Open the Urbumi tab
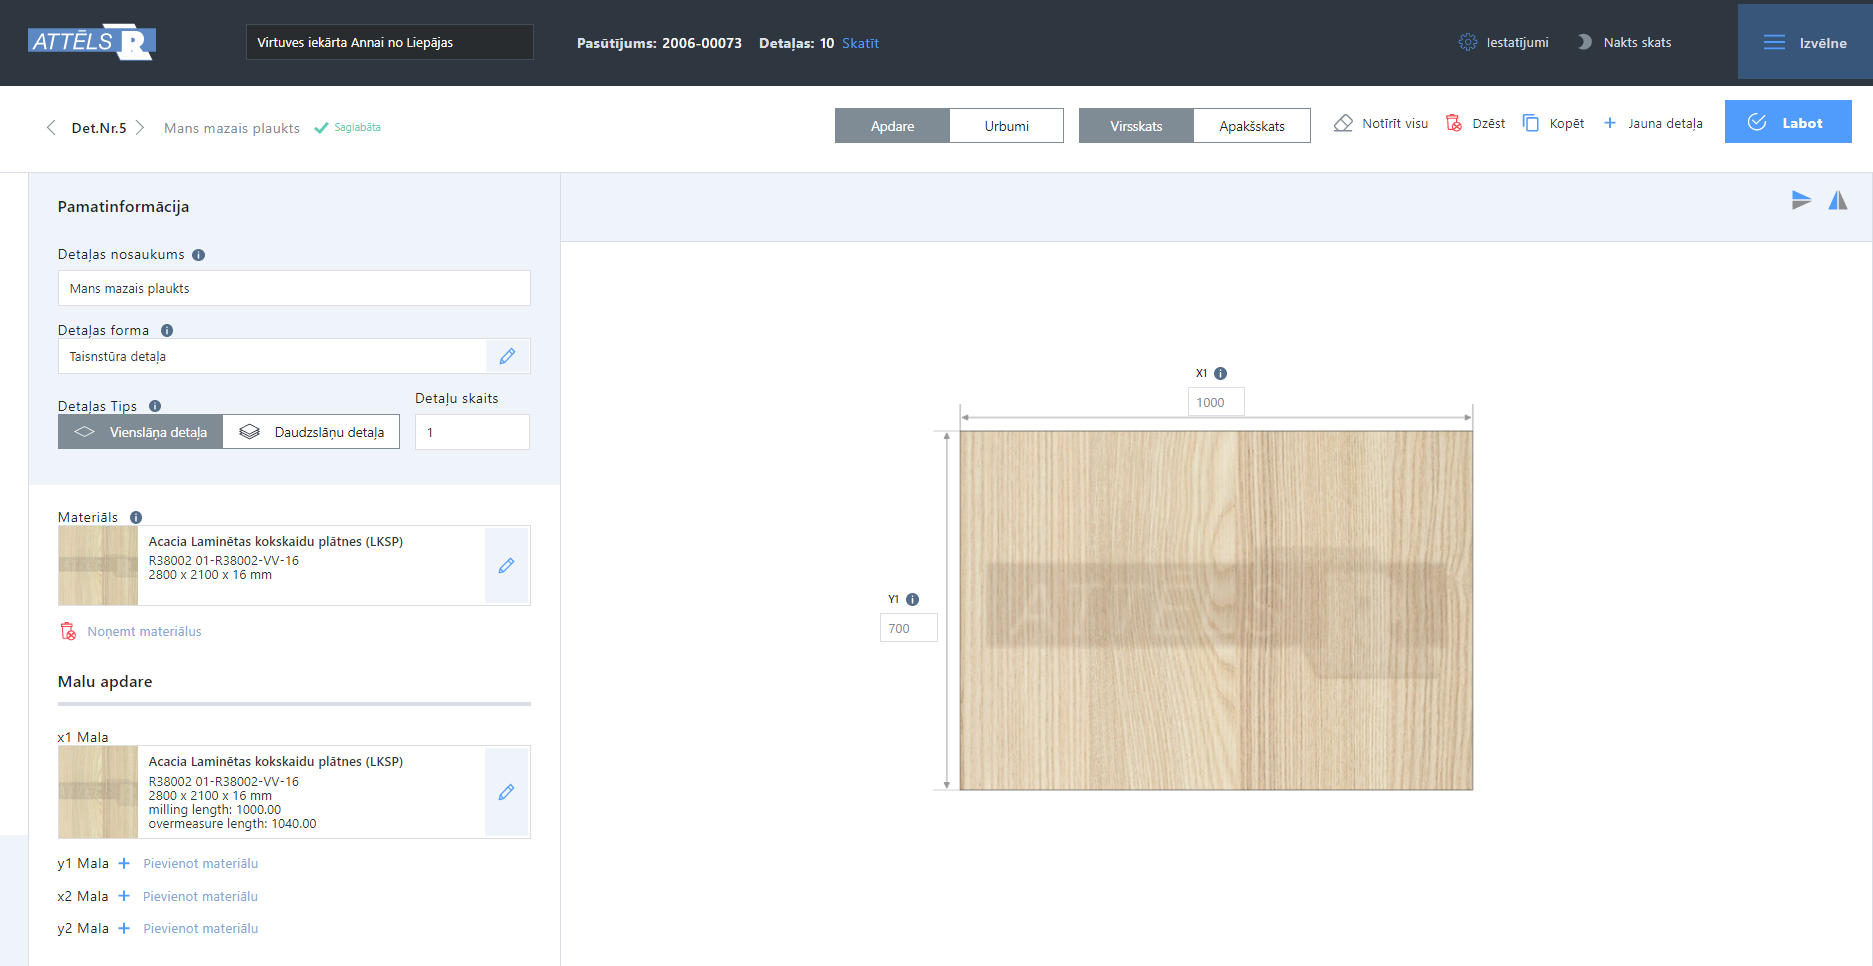 (1006, 125)
